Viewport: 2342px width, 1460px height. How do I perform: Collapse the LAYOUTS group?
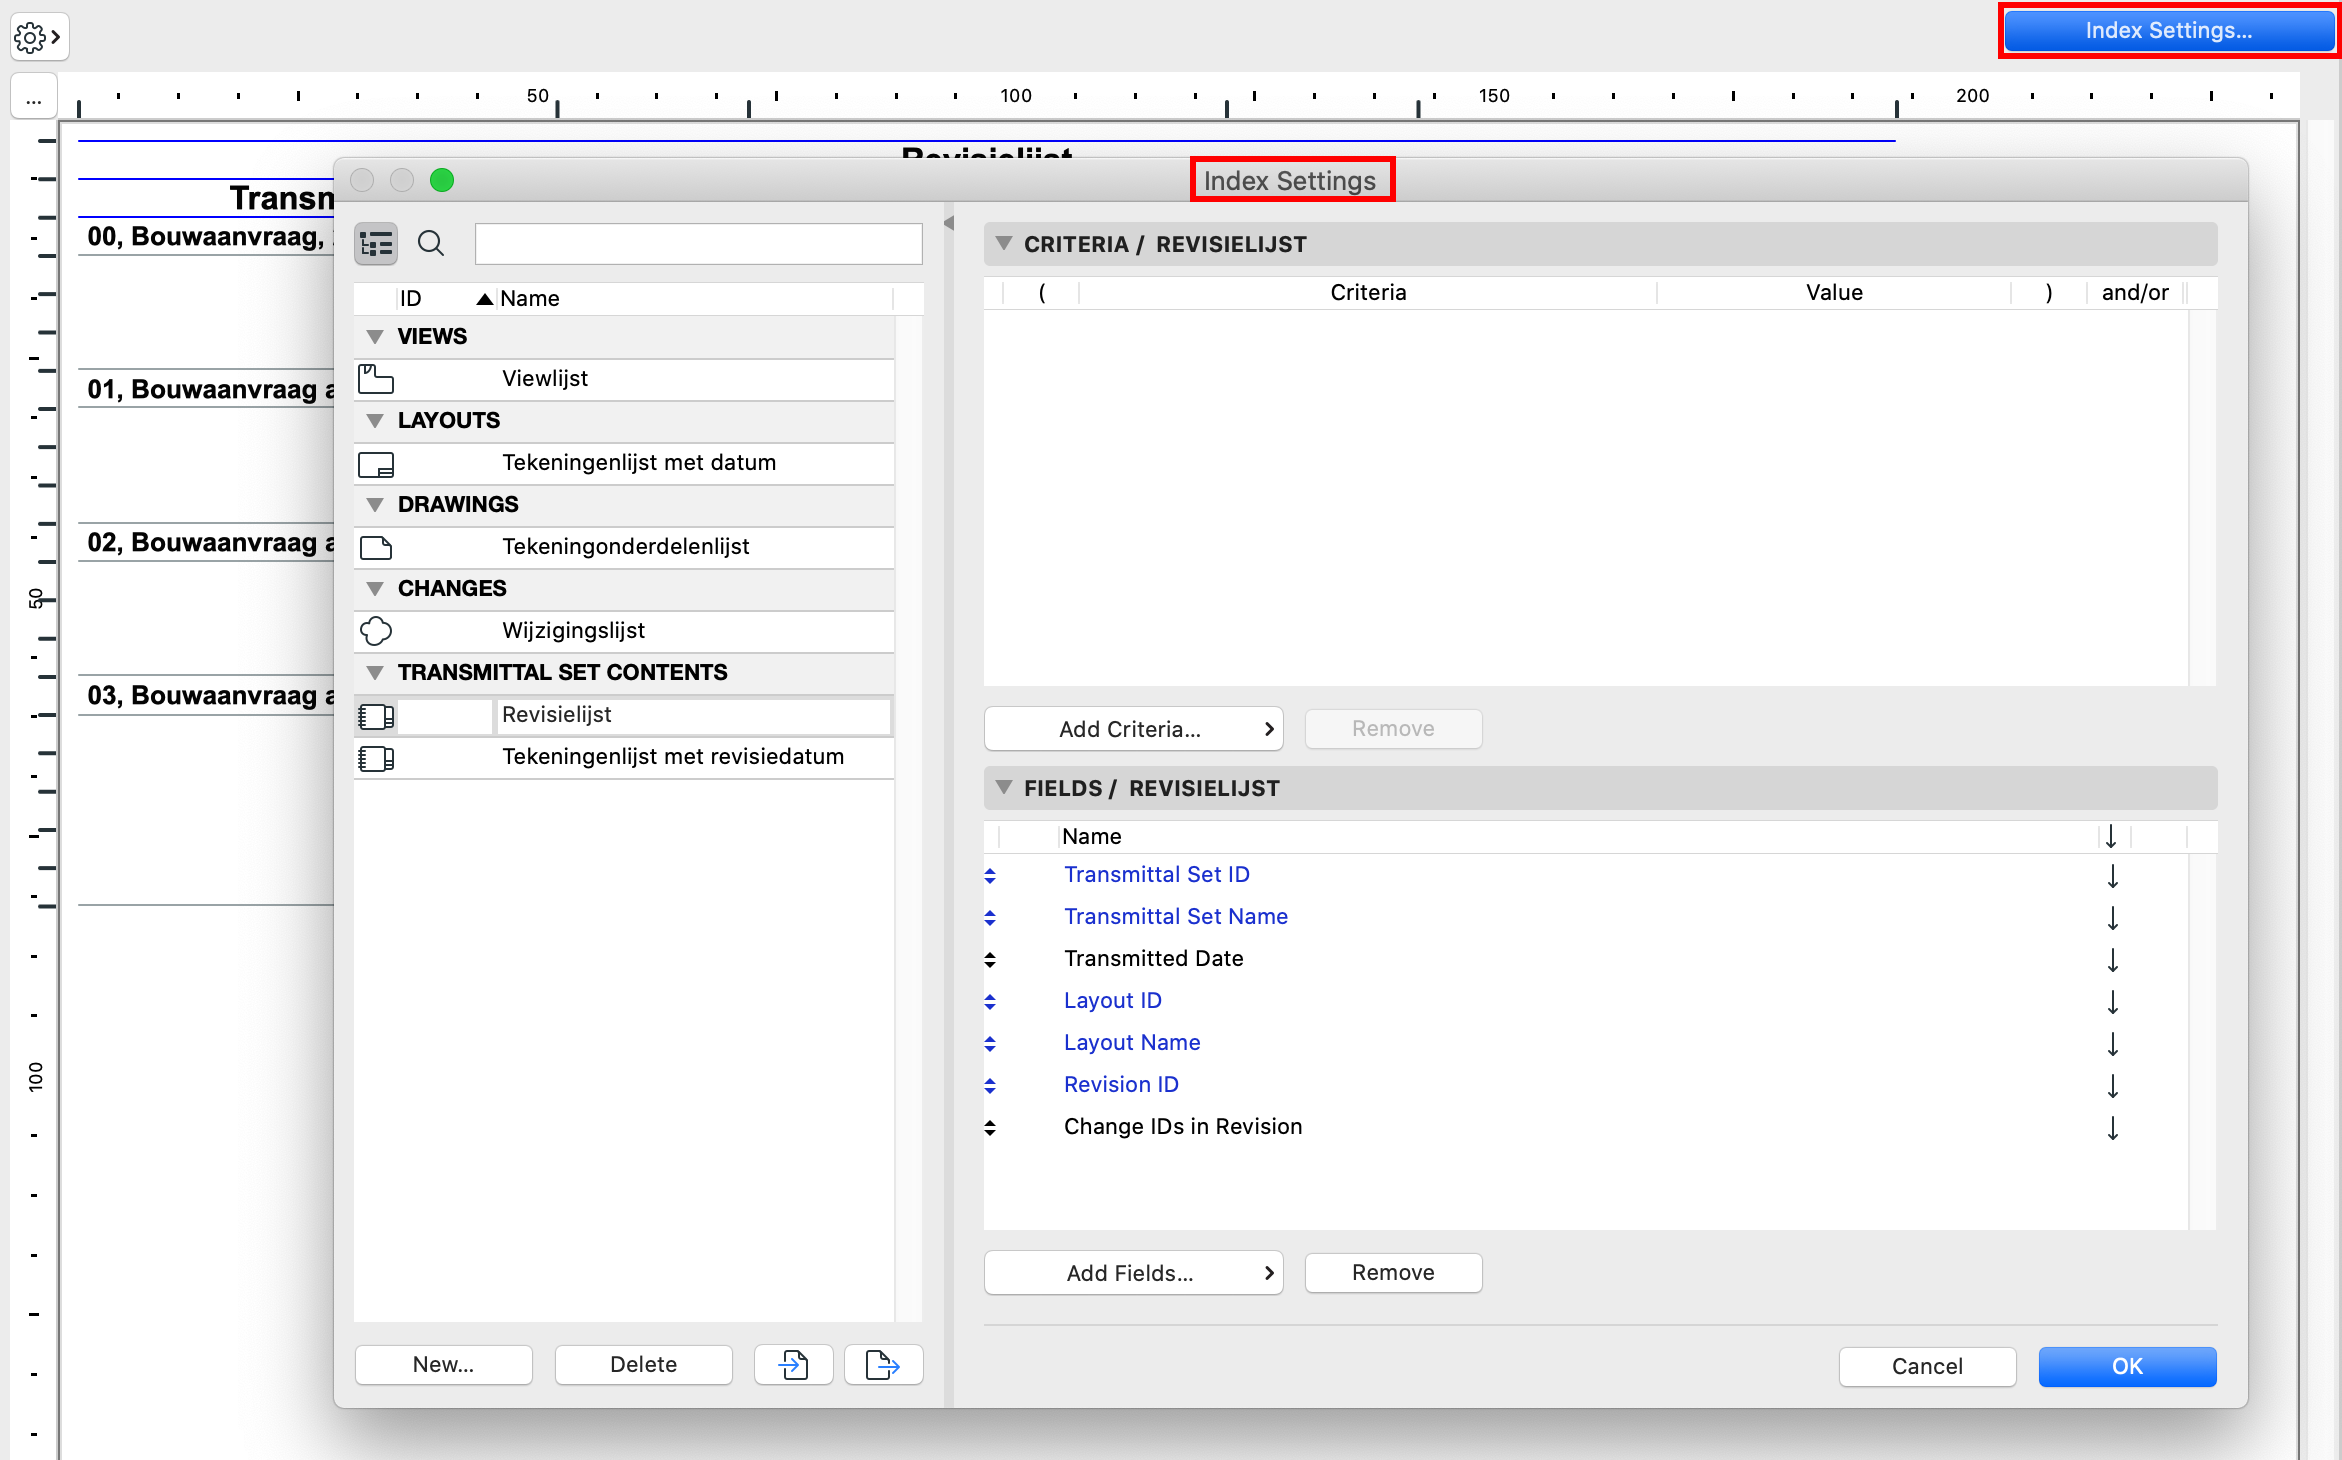point(375,421)
